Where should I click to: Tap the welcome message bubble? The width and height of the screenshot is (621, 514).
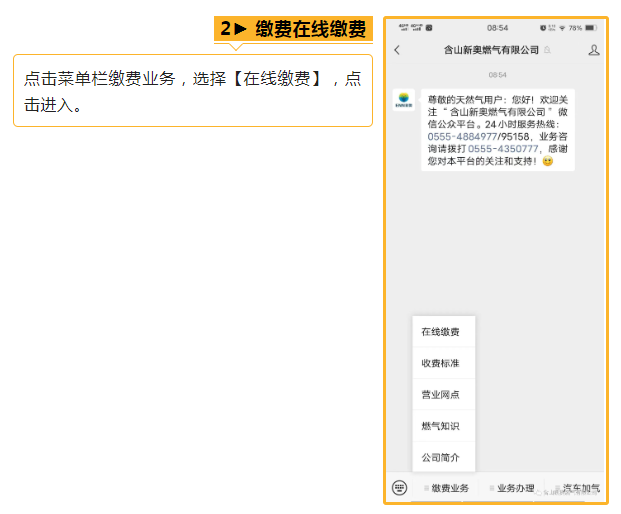click(x=497, y=130)
